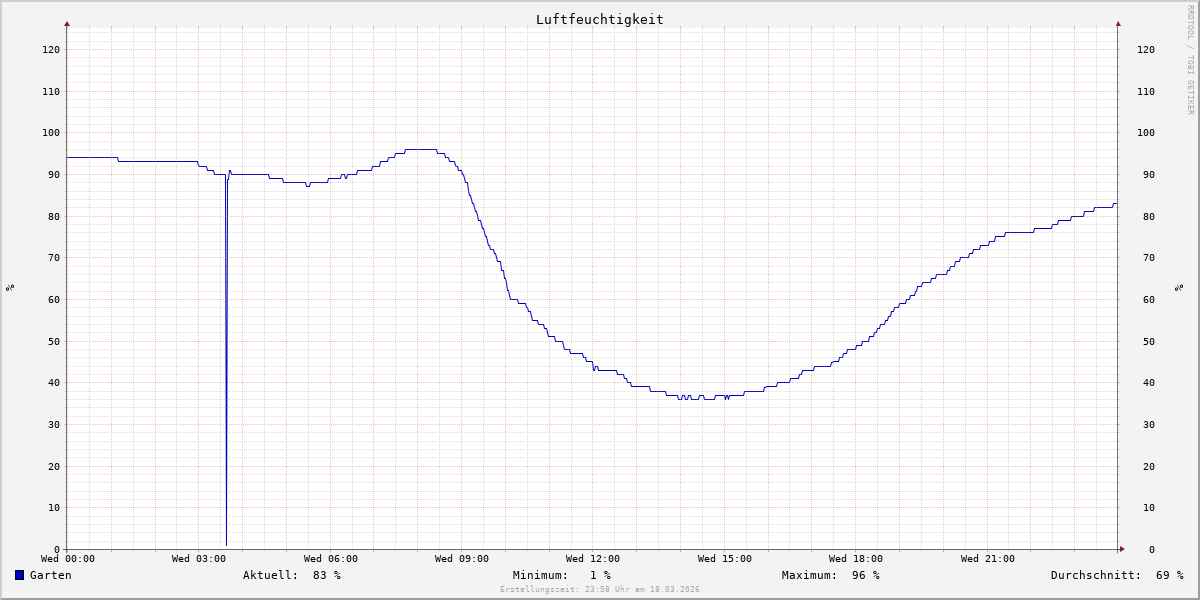Viewport: 1200px width, 600px height.
Task: Click the Wed 03:00 time axis label
Action: click(199, 559)
